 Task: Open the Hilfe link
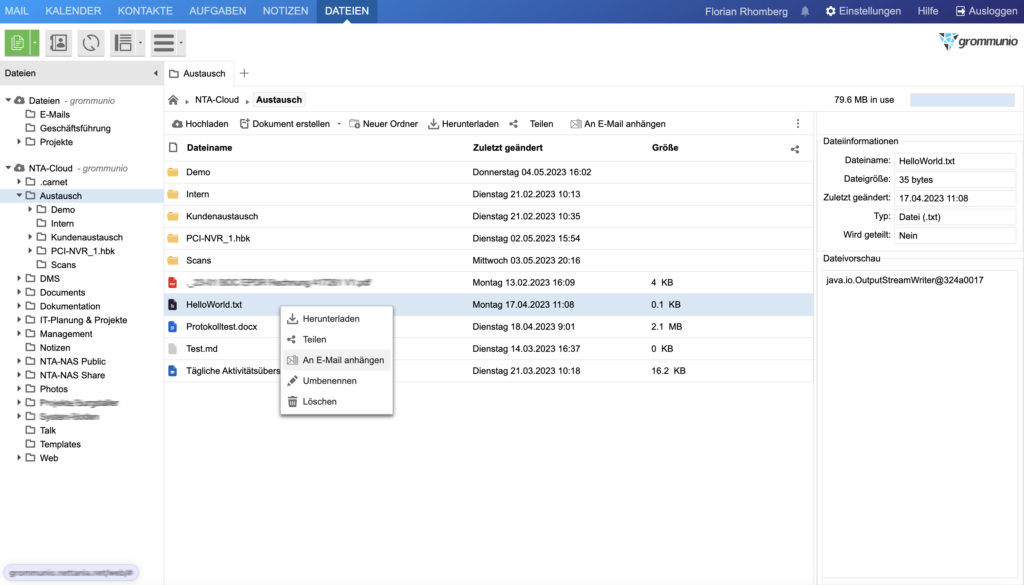click(x=927, y=11)
